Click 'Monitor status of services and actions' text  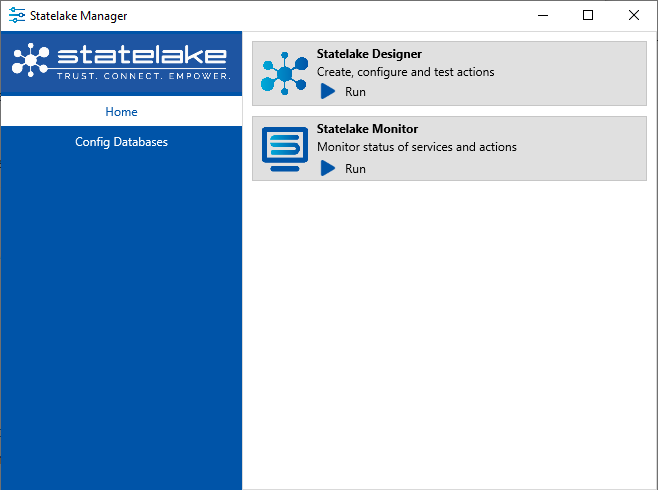click(x=417, y=147)
